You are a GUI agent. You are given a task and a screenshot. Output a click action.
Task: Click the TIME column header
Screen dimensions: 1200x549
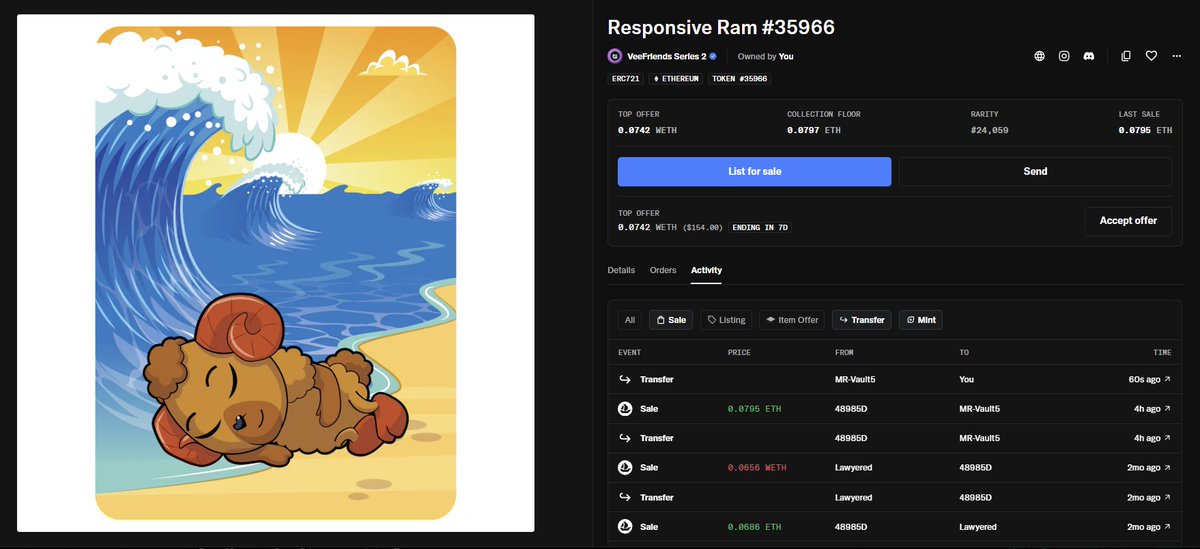pos(1162,353)
